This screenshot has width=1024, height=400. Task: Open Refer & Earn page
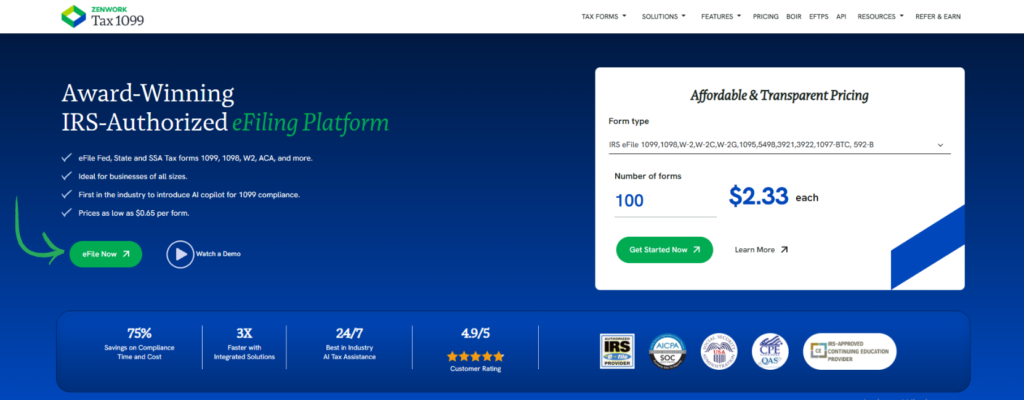pos(938,17)
